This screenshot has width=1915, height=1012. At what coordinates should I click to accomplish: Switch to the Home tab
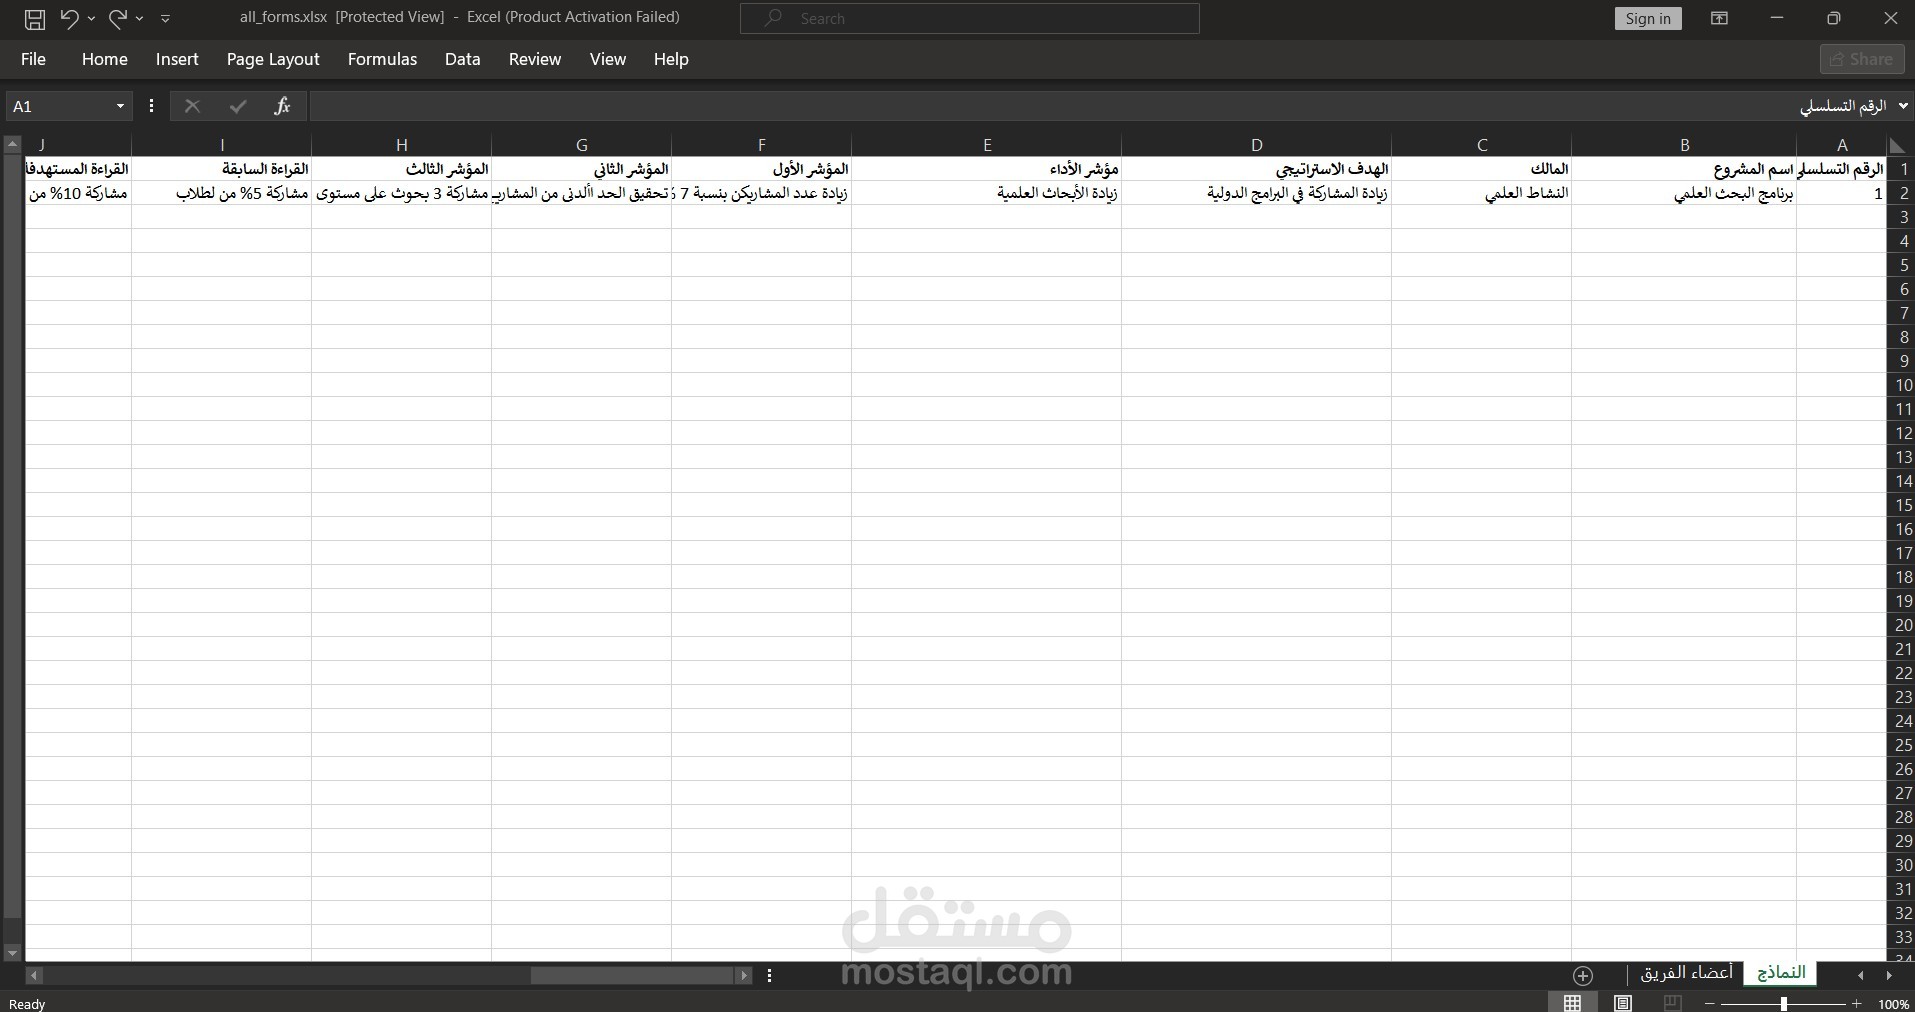pos(104,59)
